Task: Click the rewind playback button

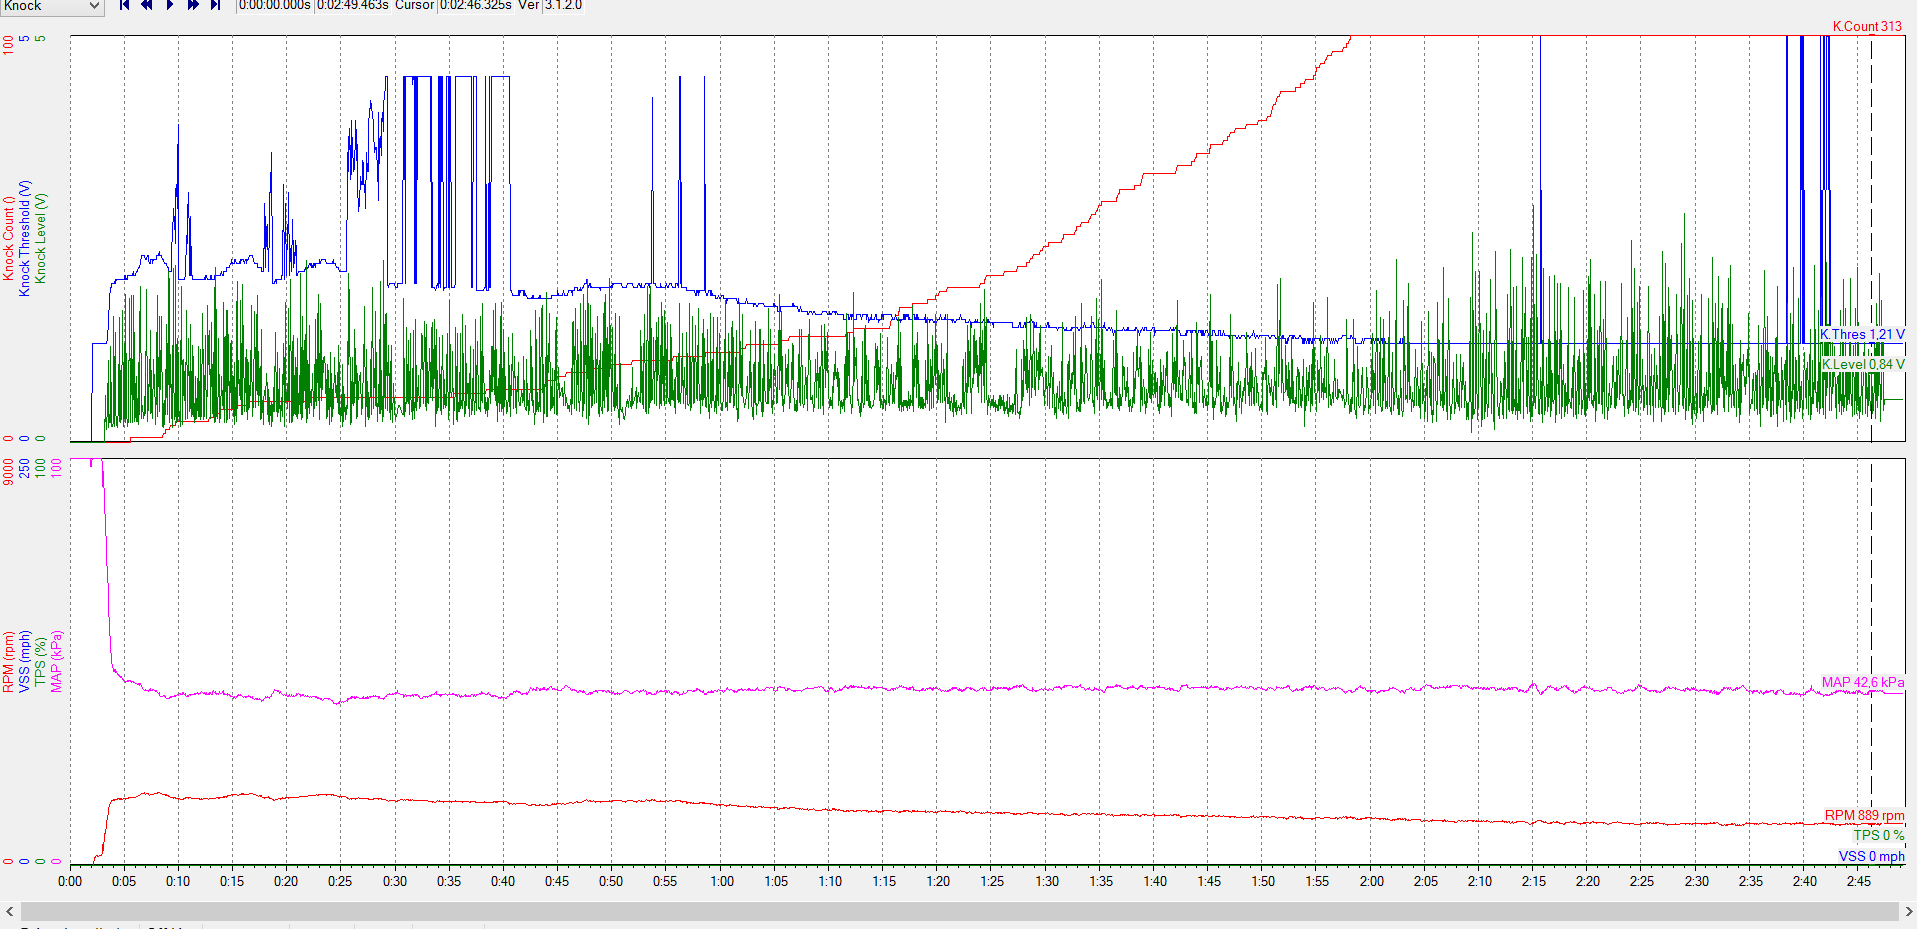Action: (x=147, y=5)
